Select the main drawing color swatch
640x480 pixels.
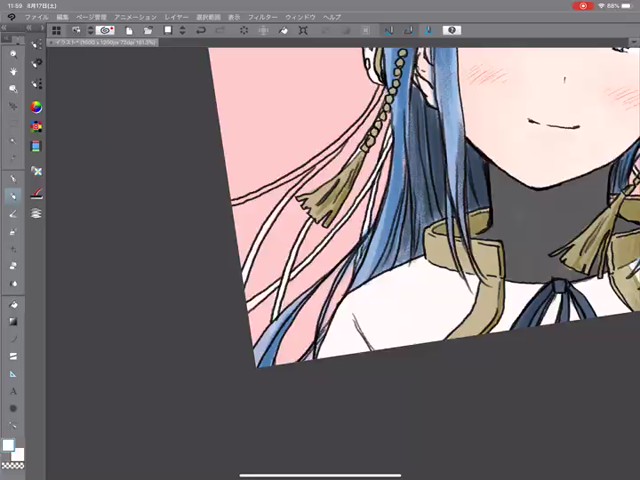pyautogui.click(x=9, y=445)
